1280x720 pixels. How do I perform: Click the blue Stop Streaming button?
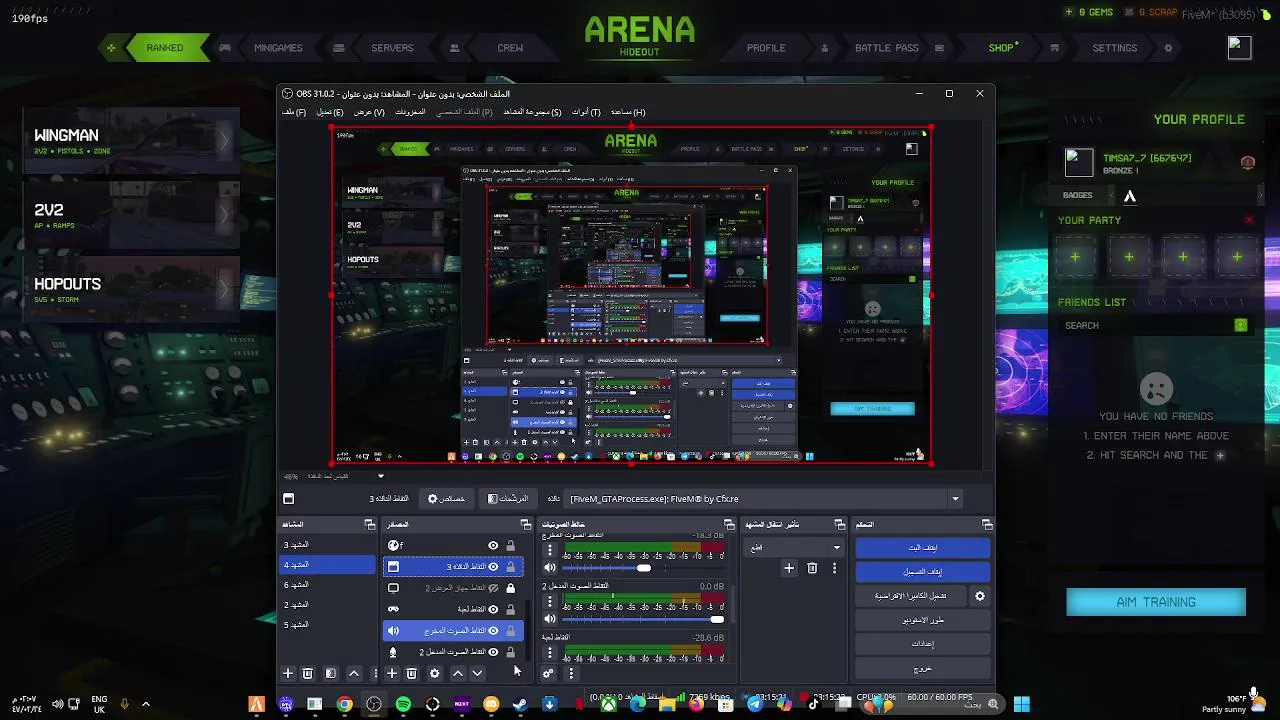click(x=923, y=548)
